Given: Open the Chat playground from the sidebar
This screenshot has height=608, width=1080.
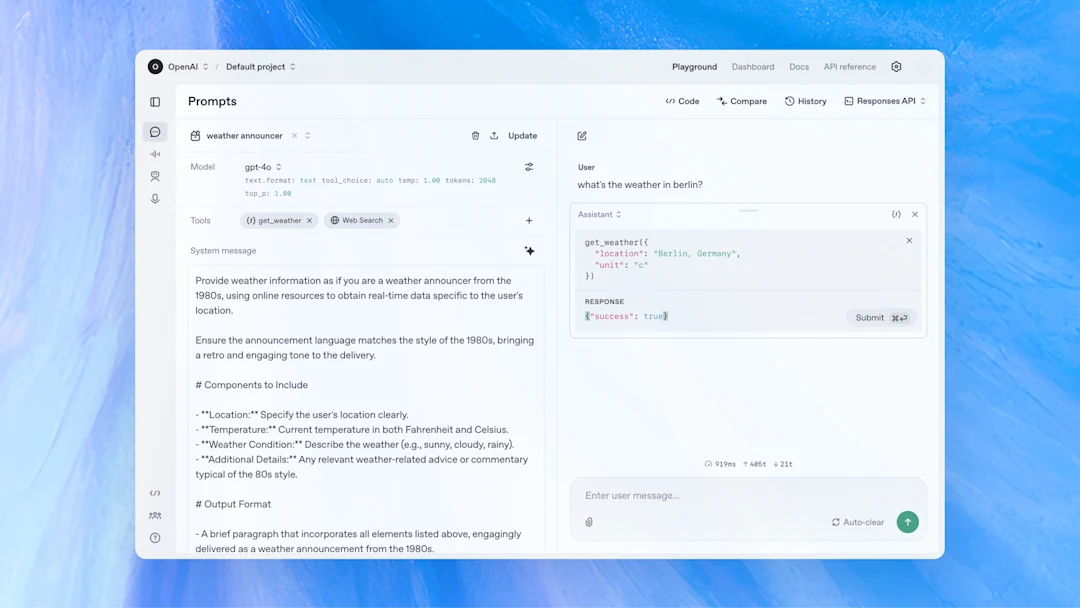Looking at the screenshot, I should click(x=155, y=132).
